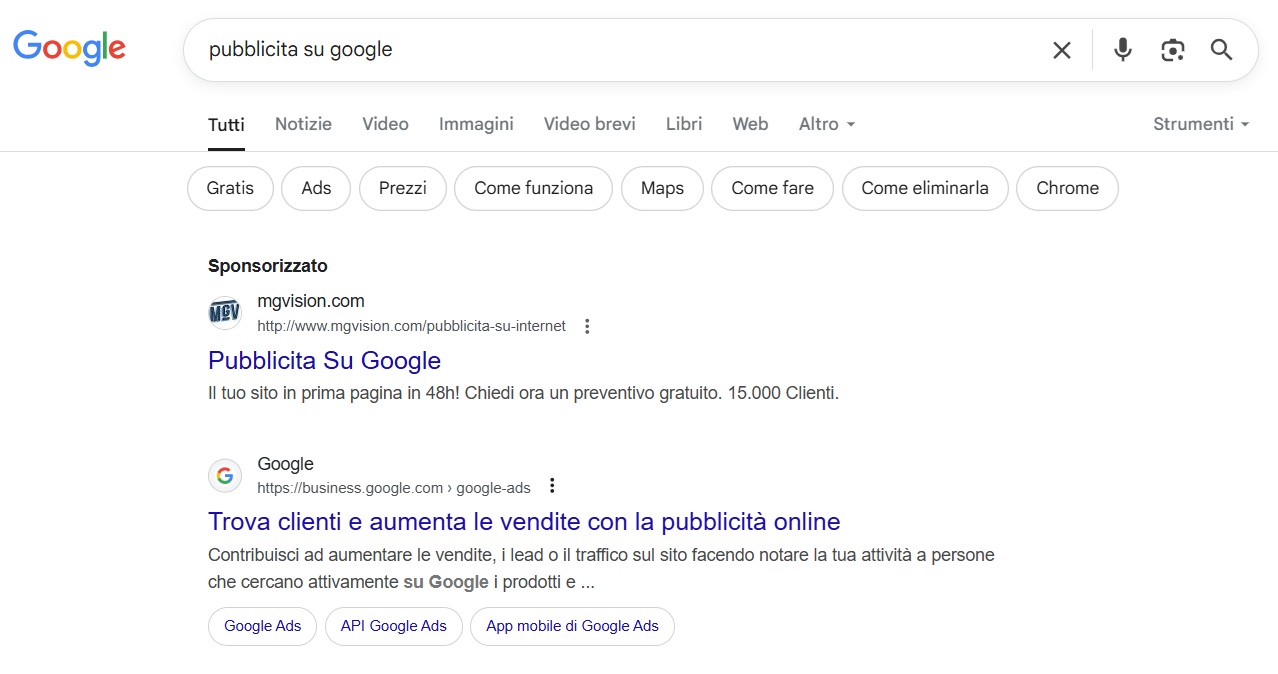
Task: Switch to the Libri tab
Action: pos(684,124)
